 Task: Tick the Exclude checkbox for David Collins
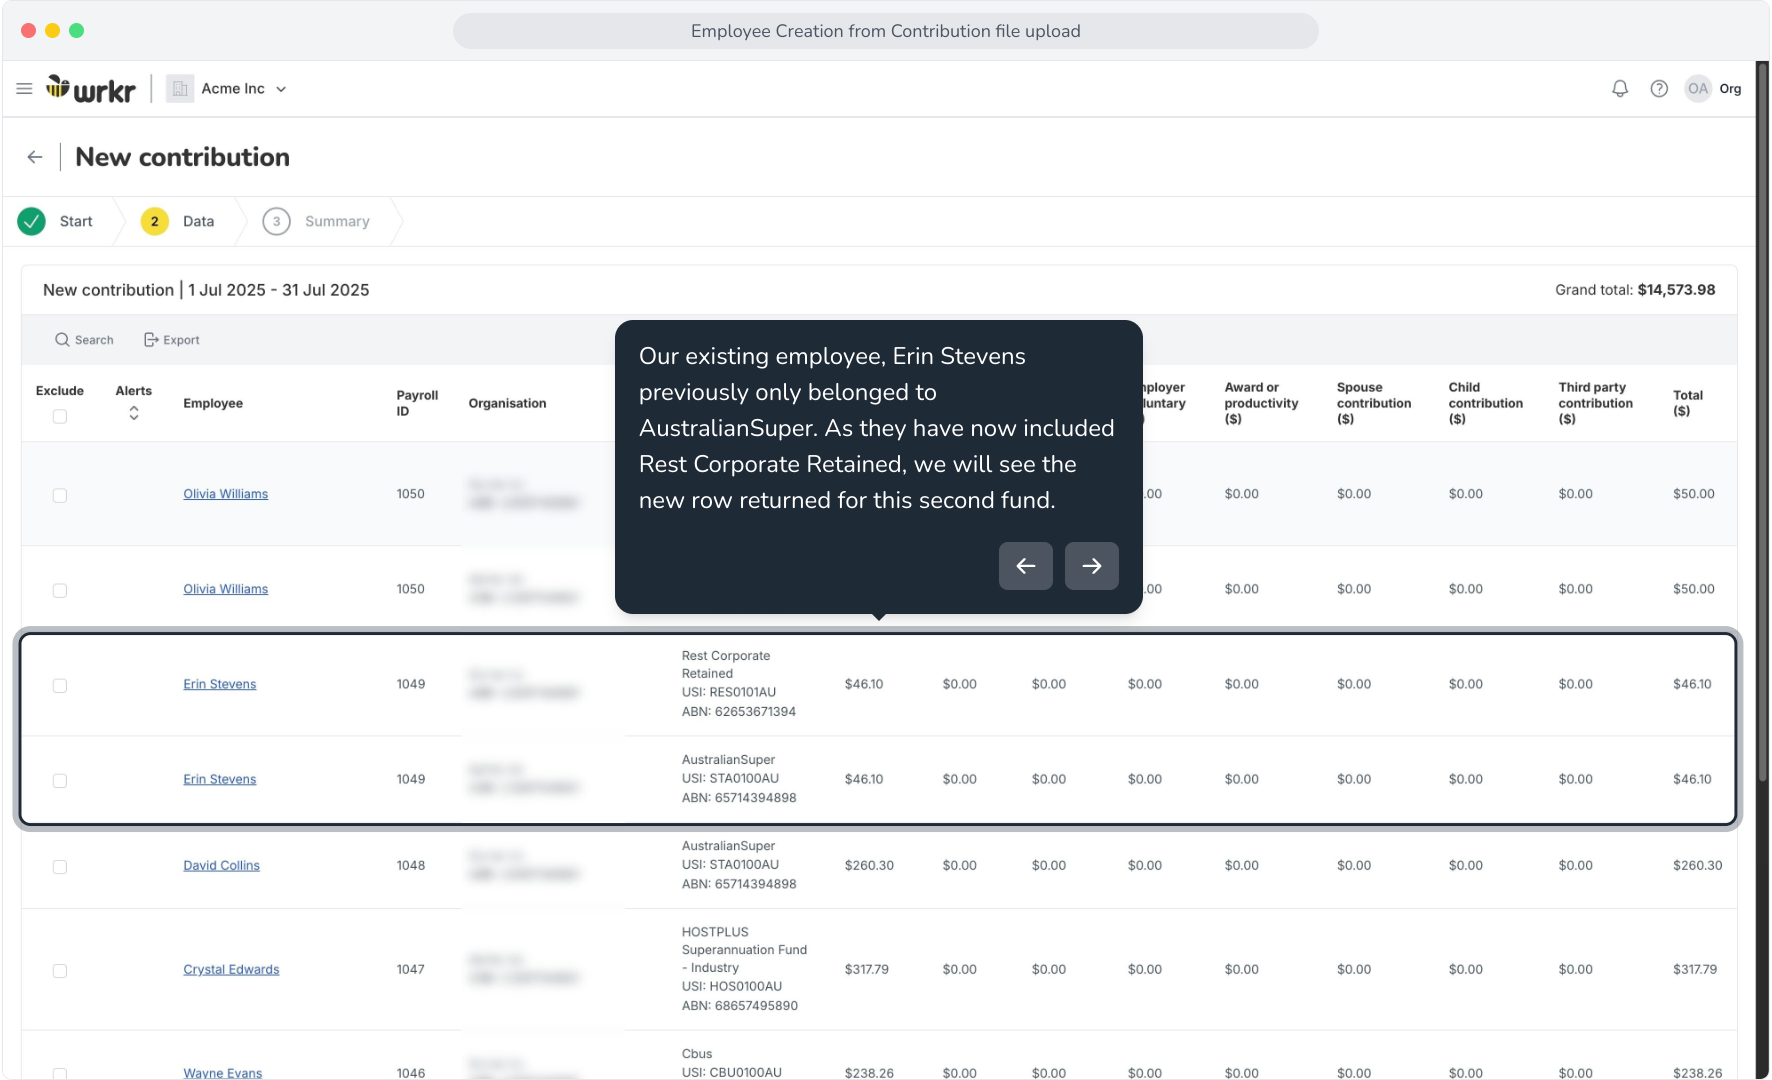60,867
